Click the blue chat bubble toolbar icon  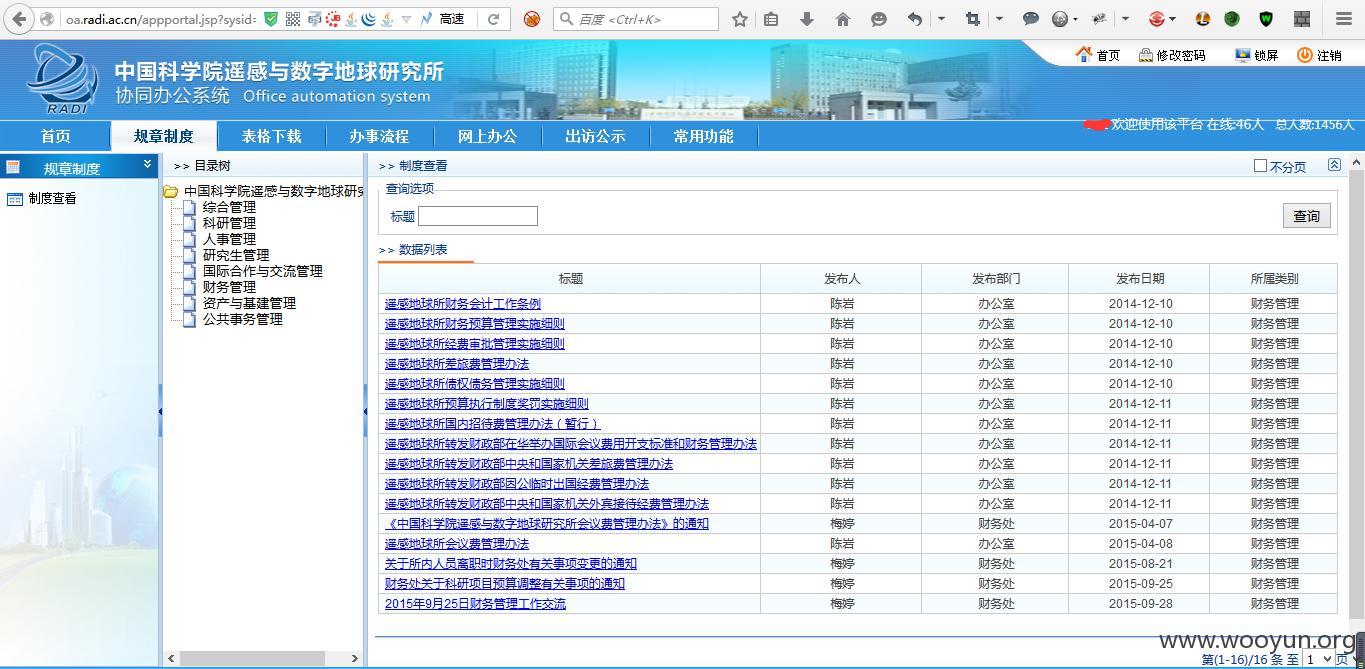tap(1031, 19)
